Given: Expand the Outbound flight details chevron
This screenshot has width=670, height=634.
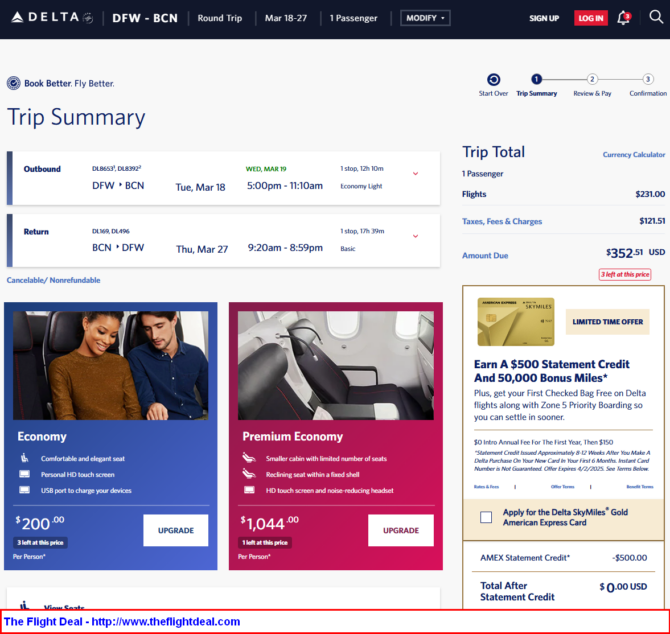Looking at the screenshot, I should (415, 173).
